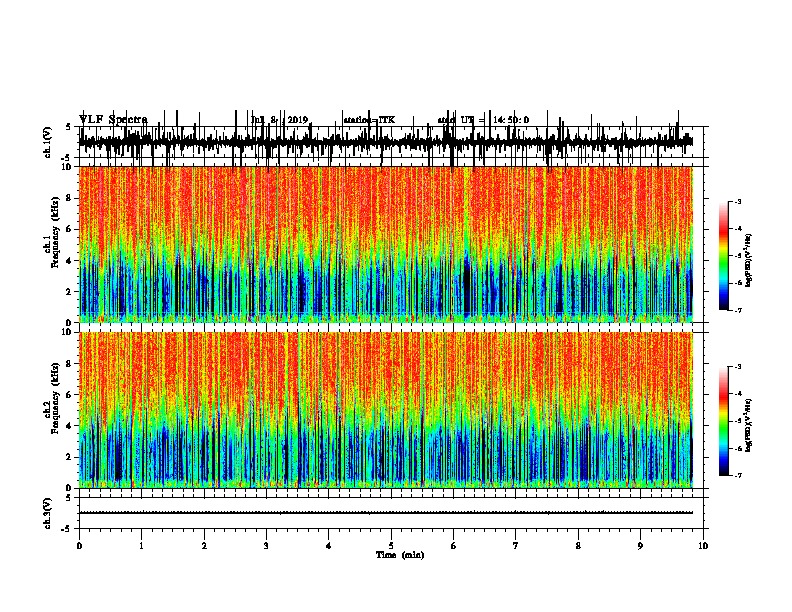Click the flat ch.3 voltage trace
Viewport: 792px width, 612px height.
coord(386,513)
